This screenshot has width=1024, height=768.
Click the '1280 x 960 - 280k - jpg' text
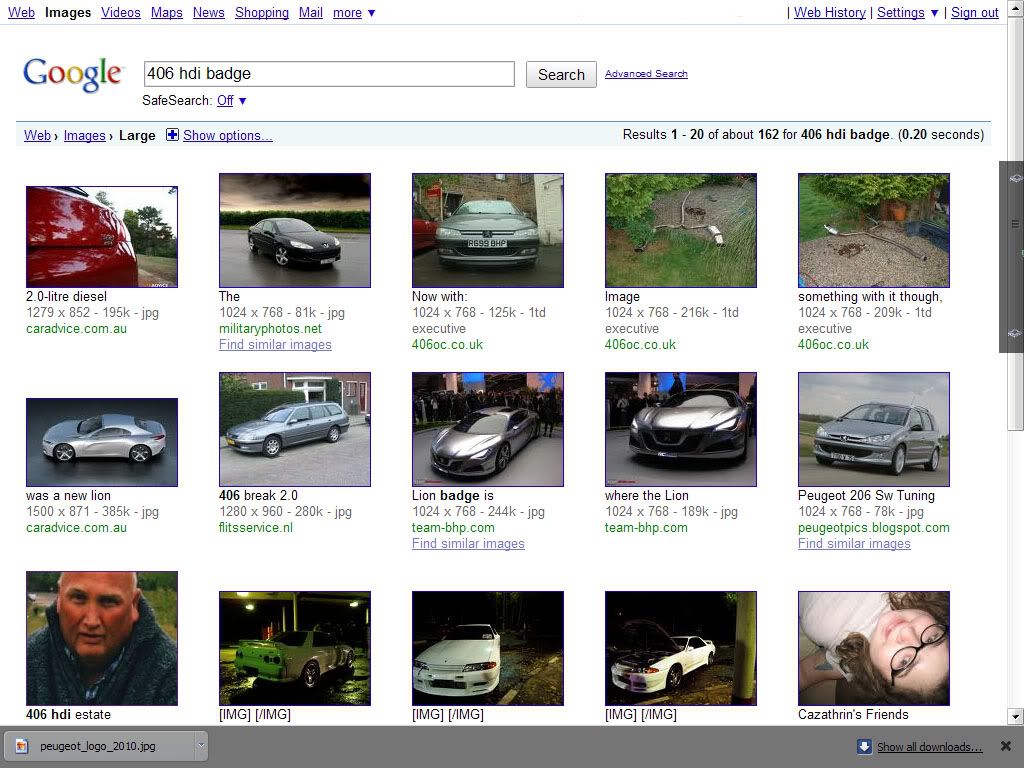pyautogui.click(x=285, y=511)
